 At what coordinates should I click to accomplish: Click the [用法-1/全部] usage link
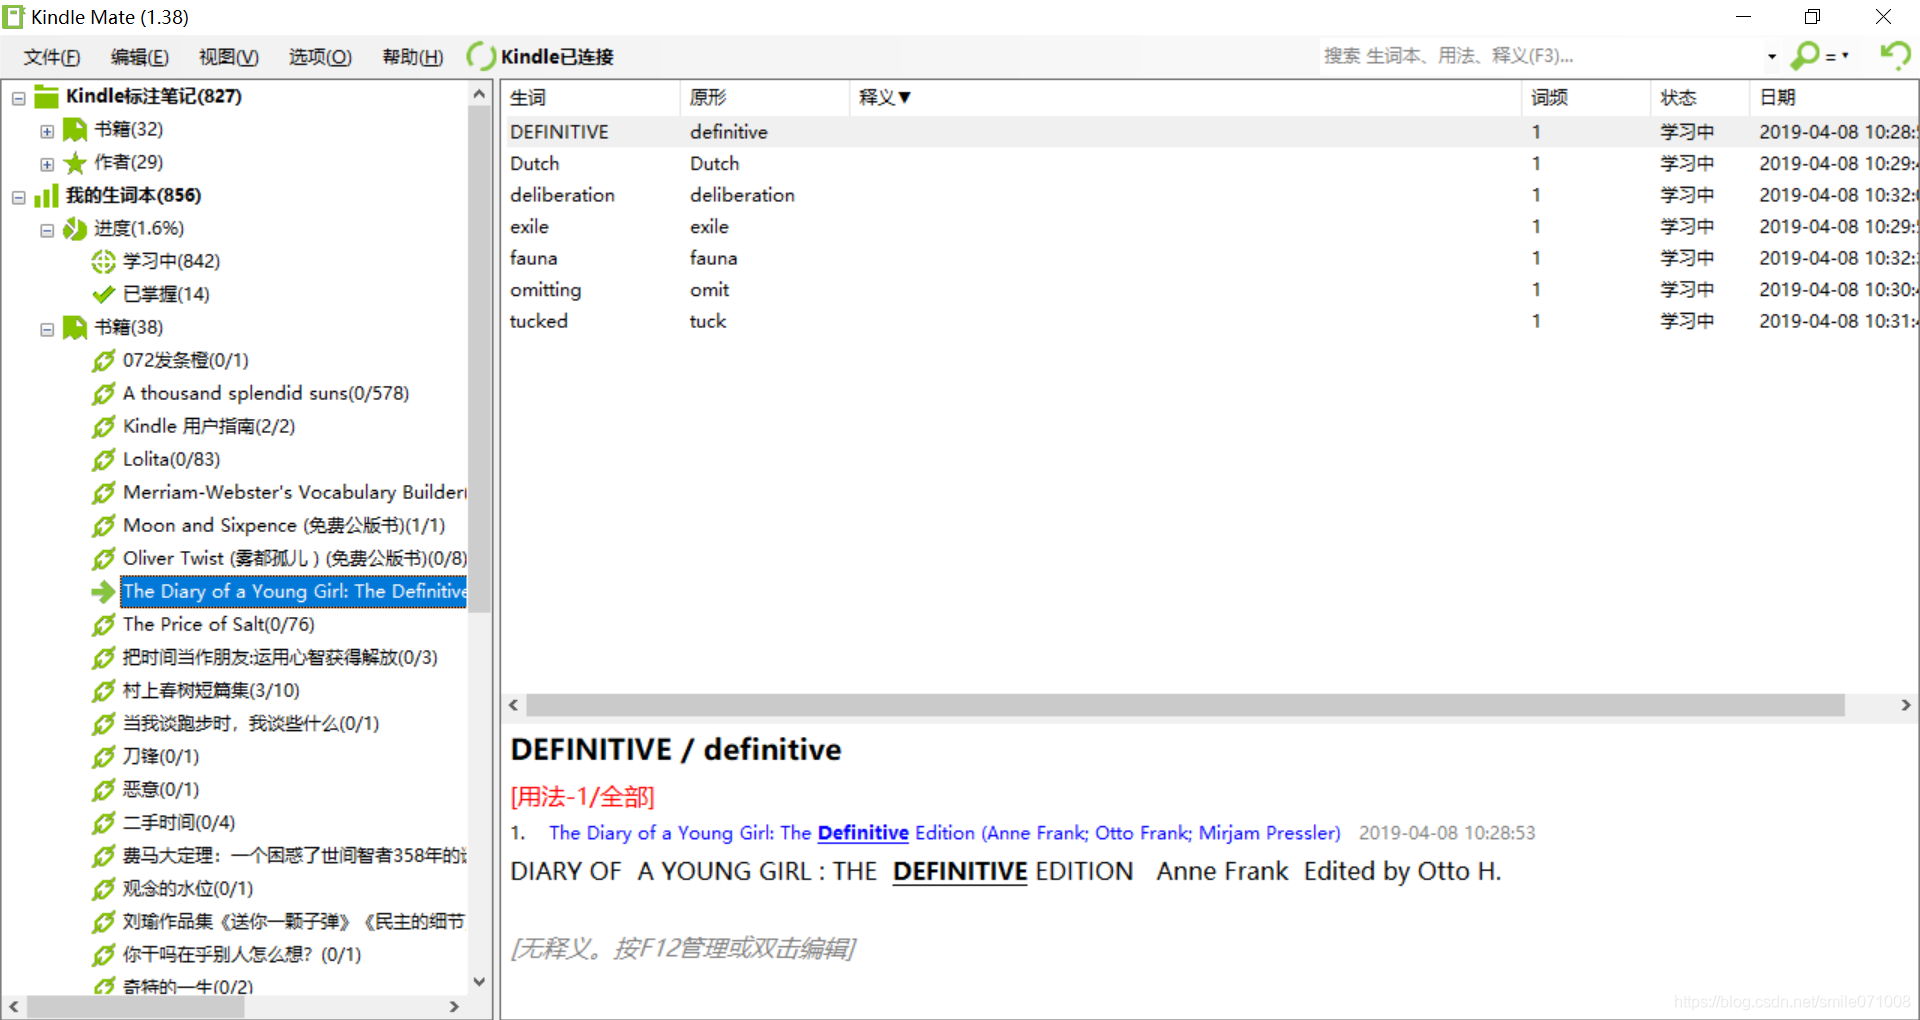pyautogui.click(x=582, y=797)
